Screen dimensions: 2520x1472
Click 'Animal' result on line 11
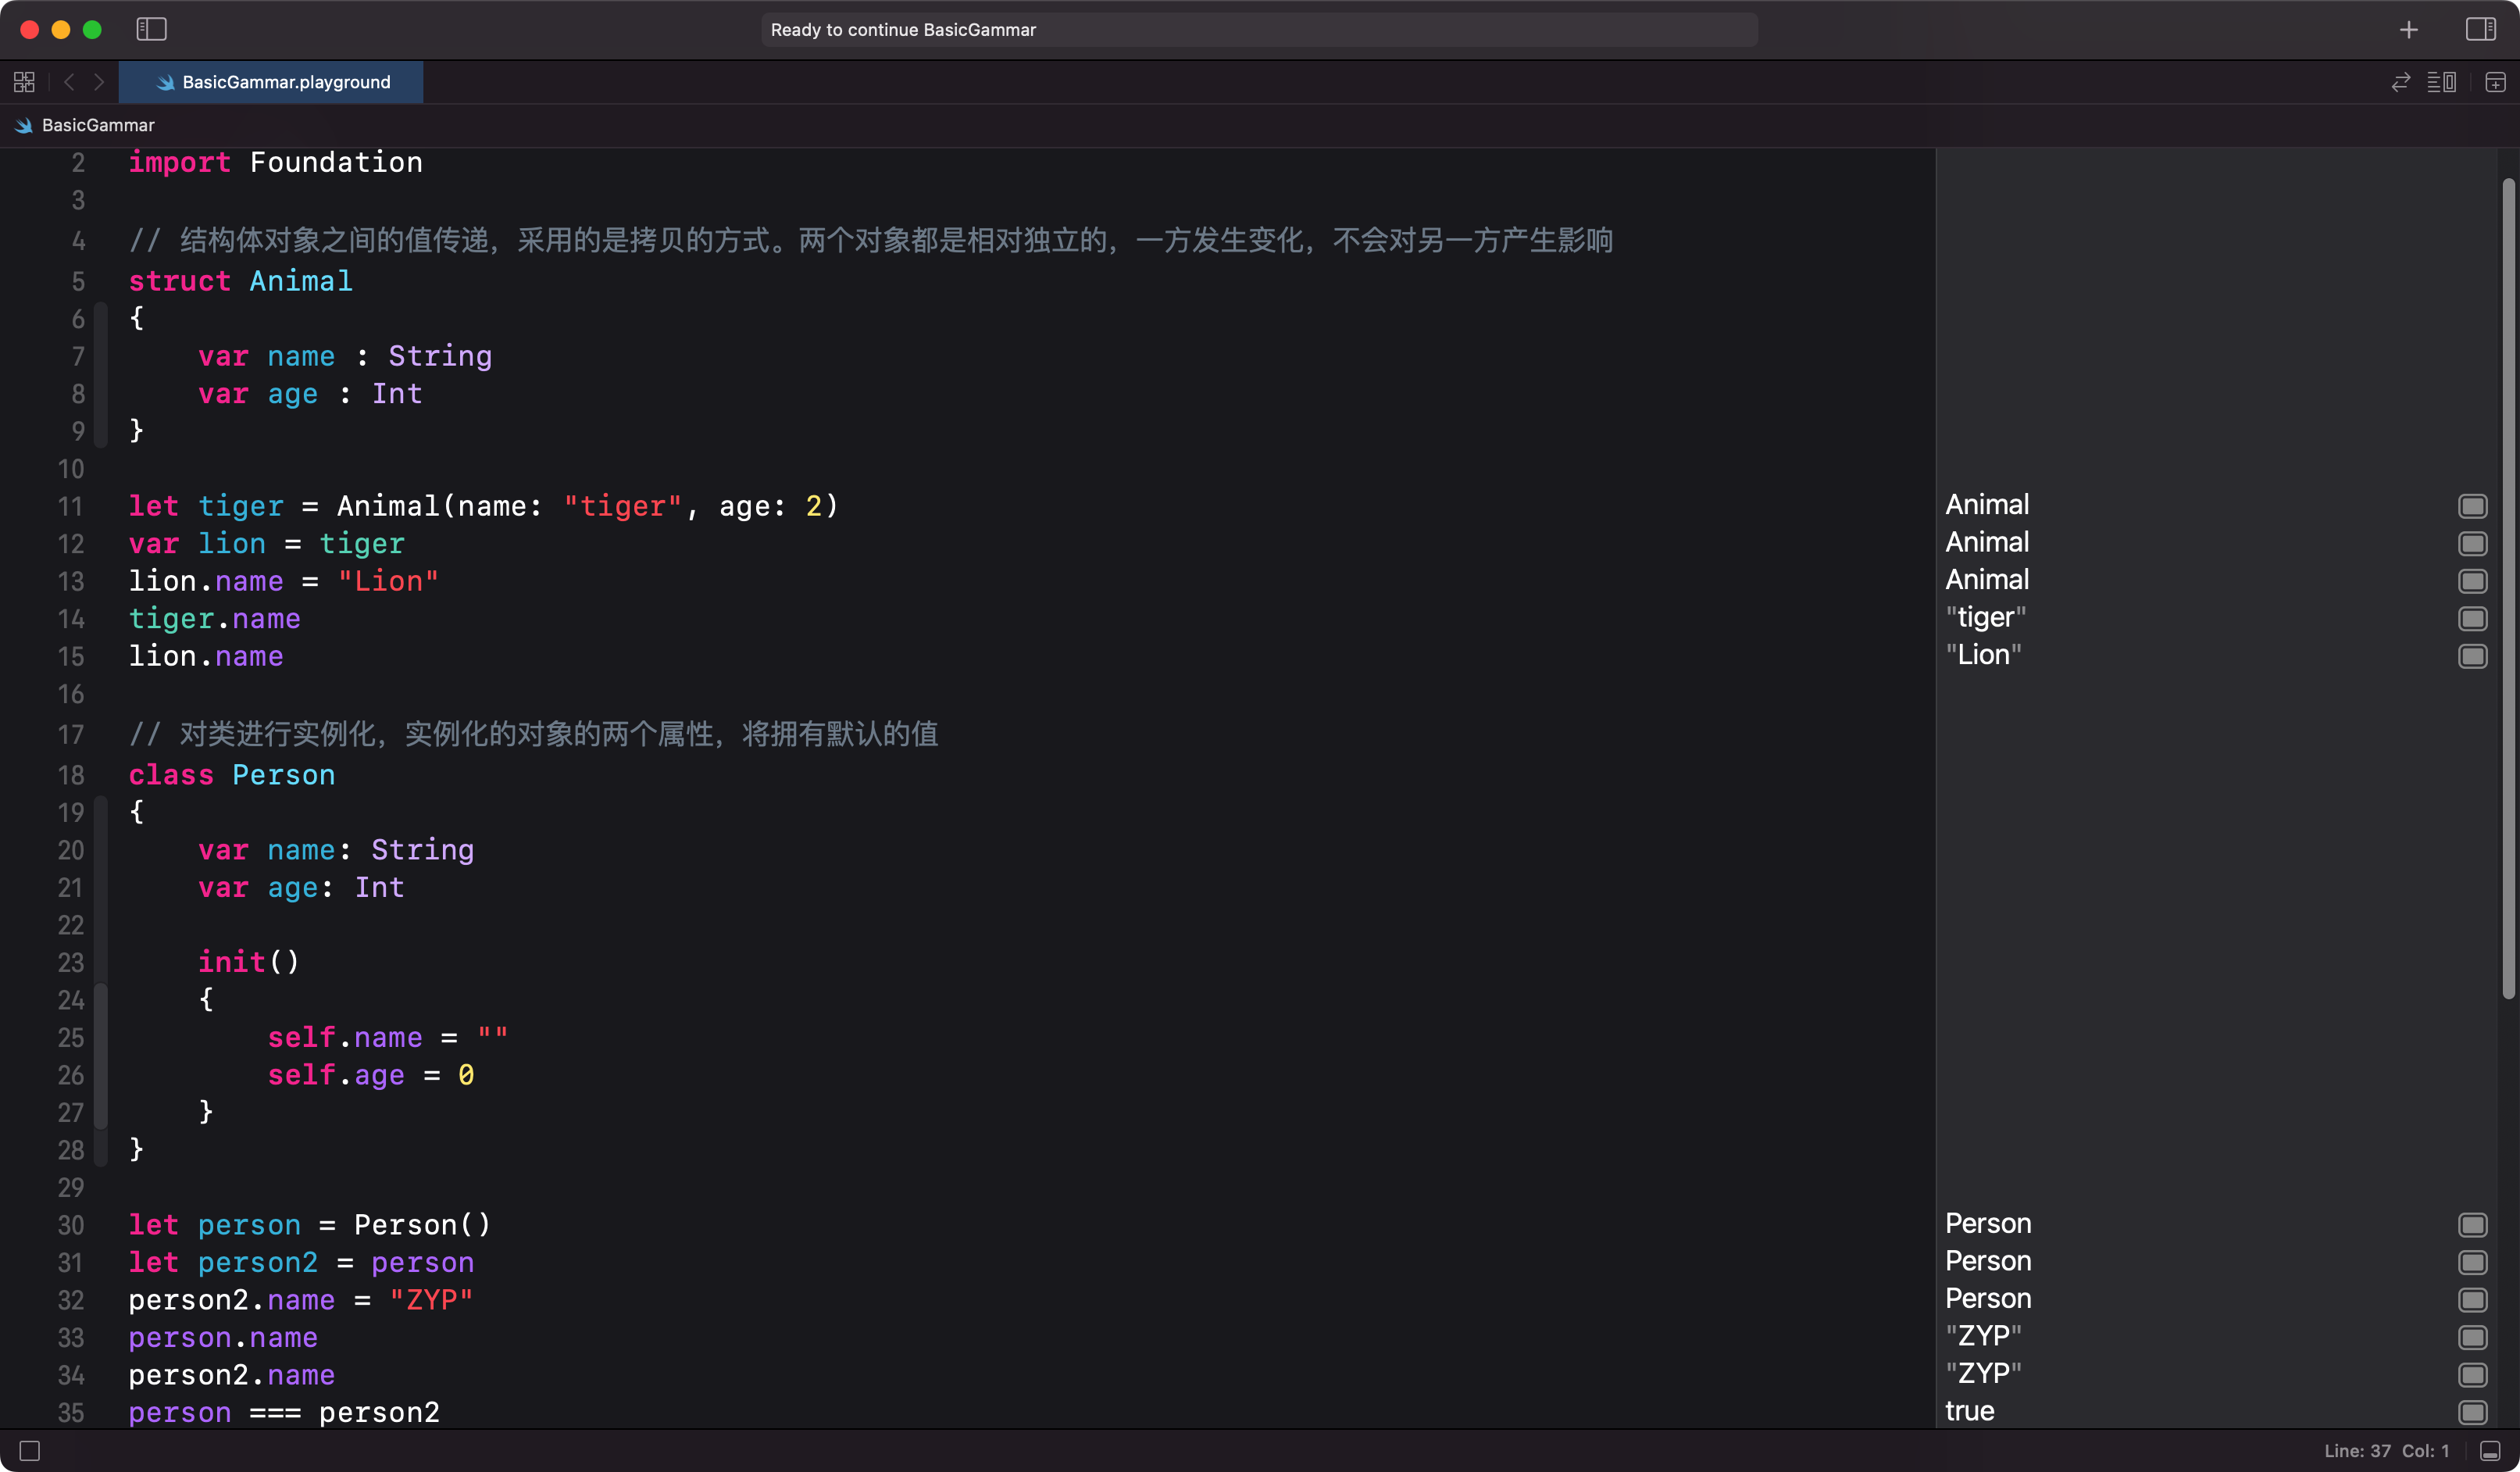1987,505
